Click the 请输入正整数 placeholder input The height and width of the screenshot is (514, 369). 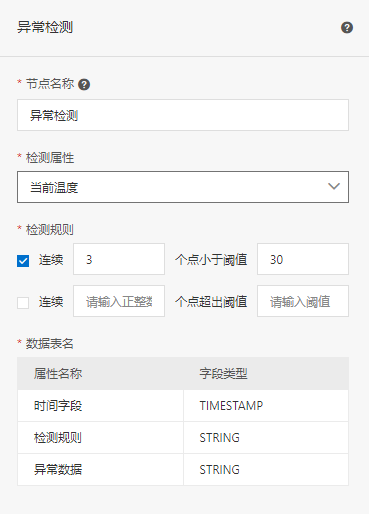pos(119,301)
